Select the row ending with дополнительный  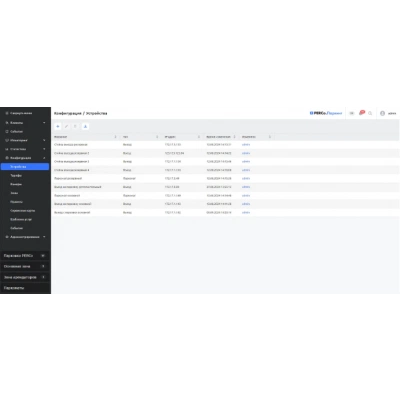coord(225,187)
